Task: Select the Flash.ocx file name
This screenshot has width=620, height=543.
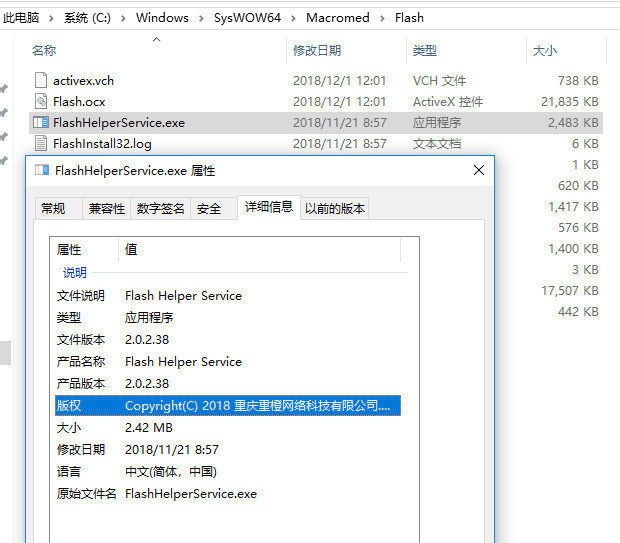Action: [x=79, y=102]
